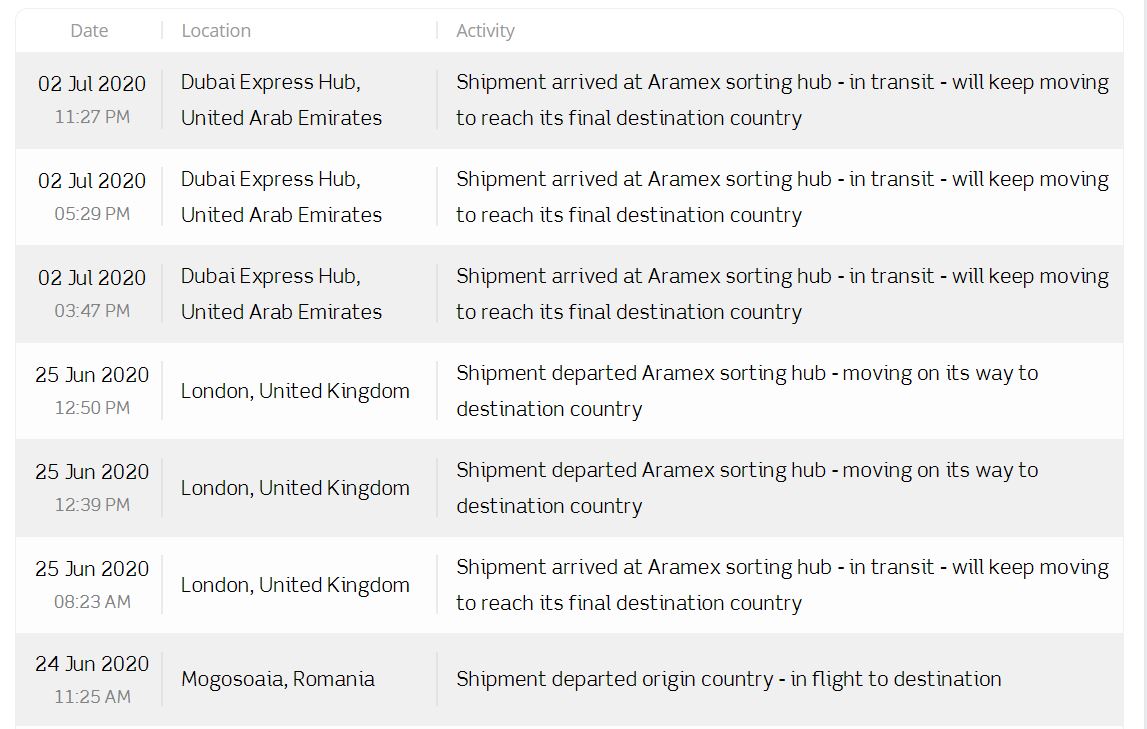Select the Mogosoaia, Romania location cell

(x=278, y=679)
